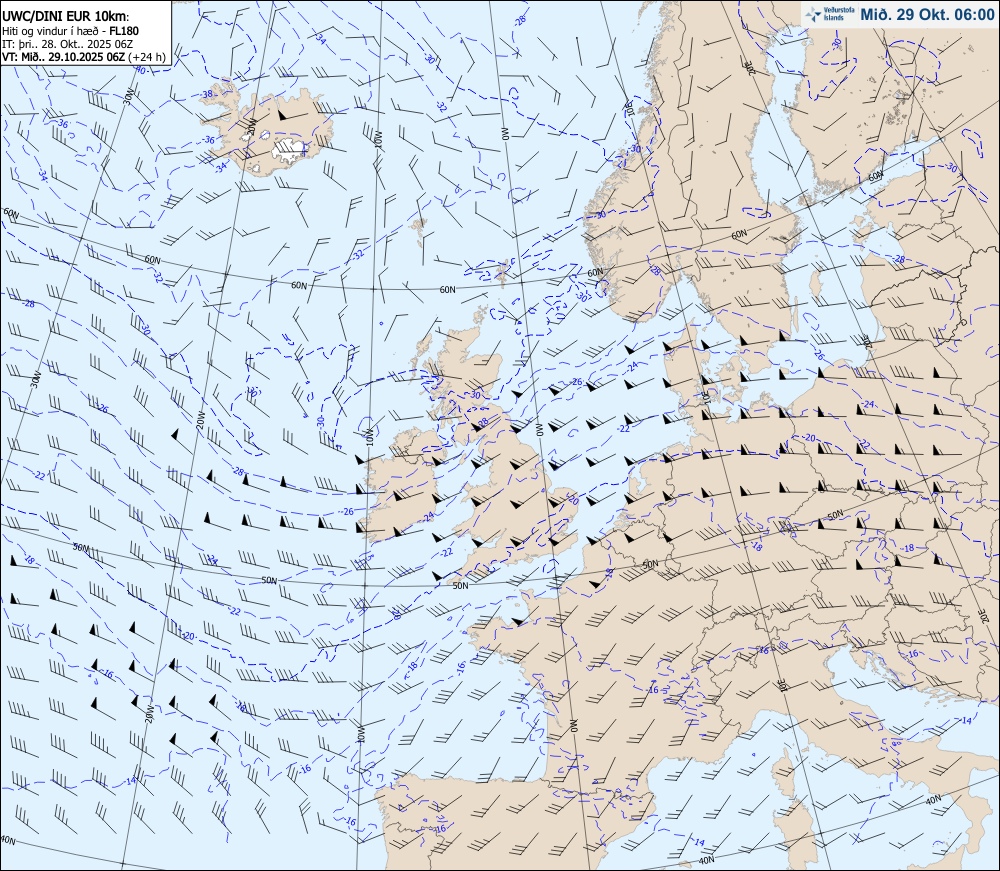The width and height of the screenshot is (1000, 871).
Task: Click the 'VT: Mið.. 29.10.2025 06Z (+24 h)' line
Action: point(83,57)
